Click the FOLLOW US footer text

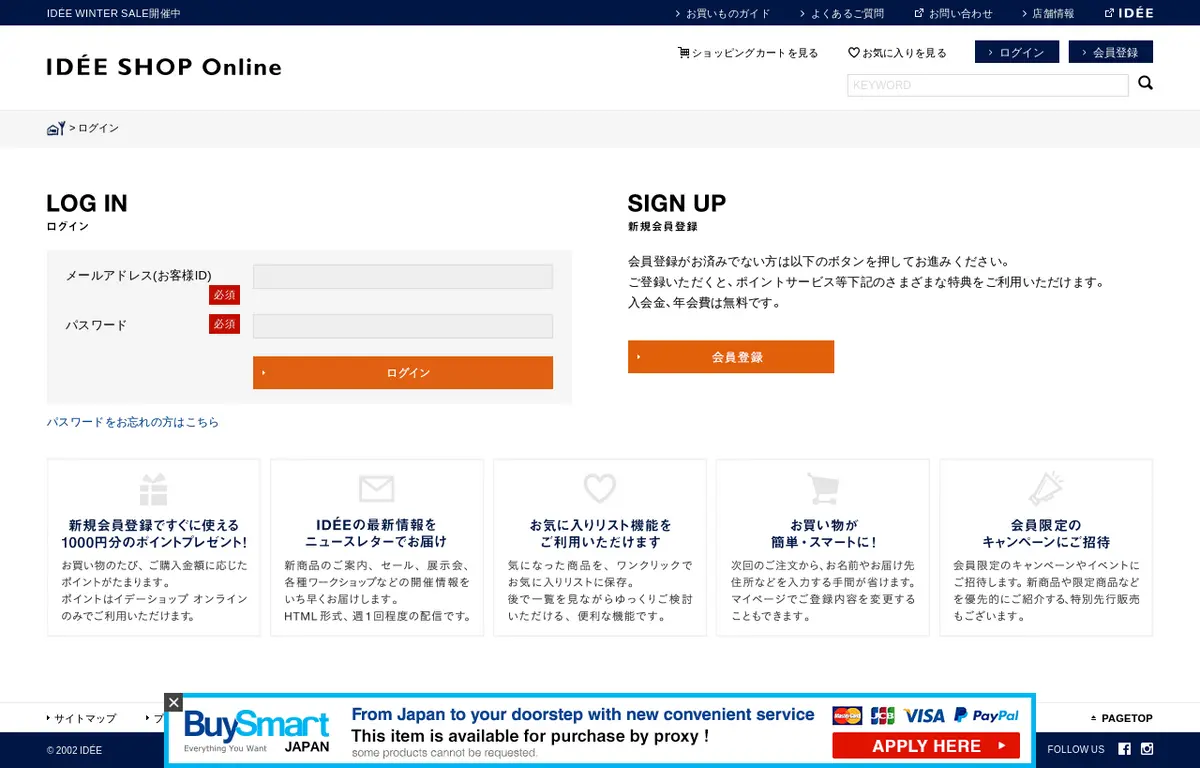(x=1076, y=750)
